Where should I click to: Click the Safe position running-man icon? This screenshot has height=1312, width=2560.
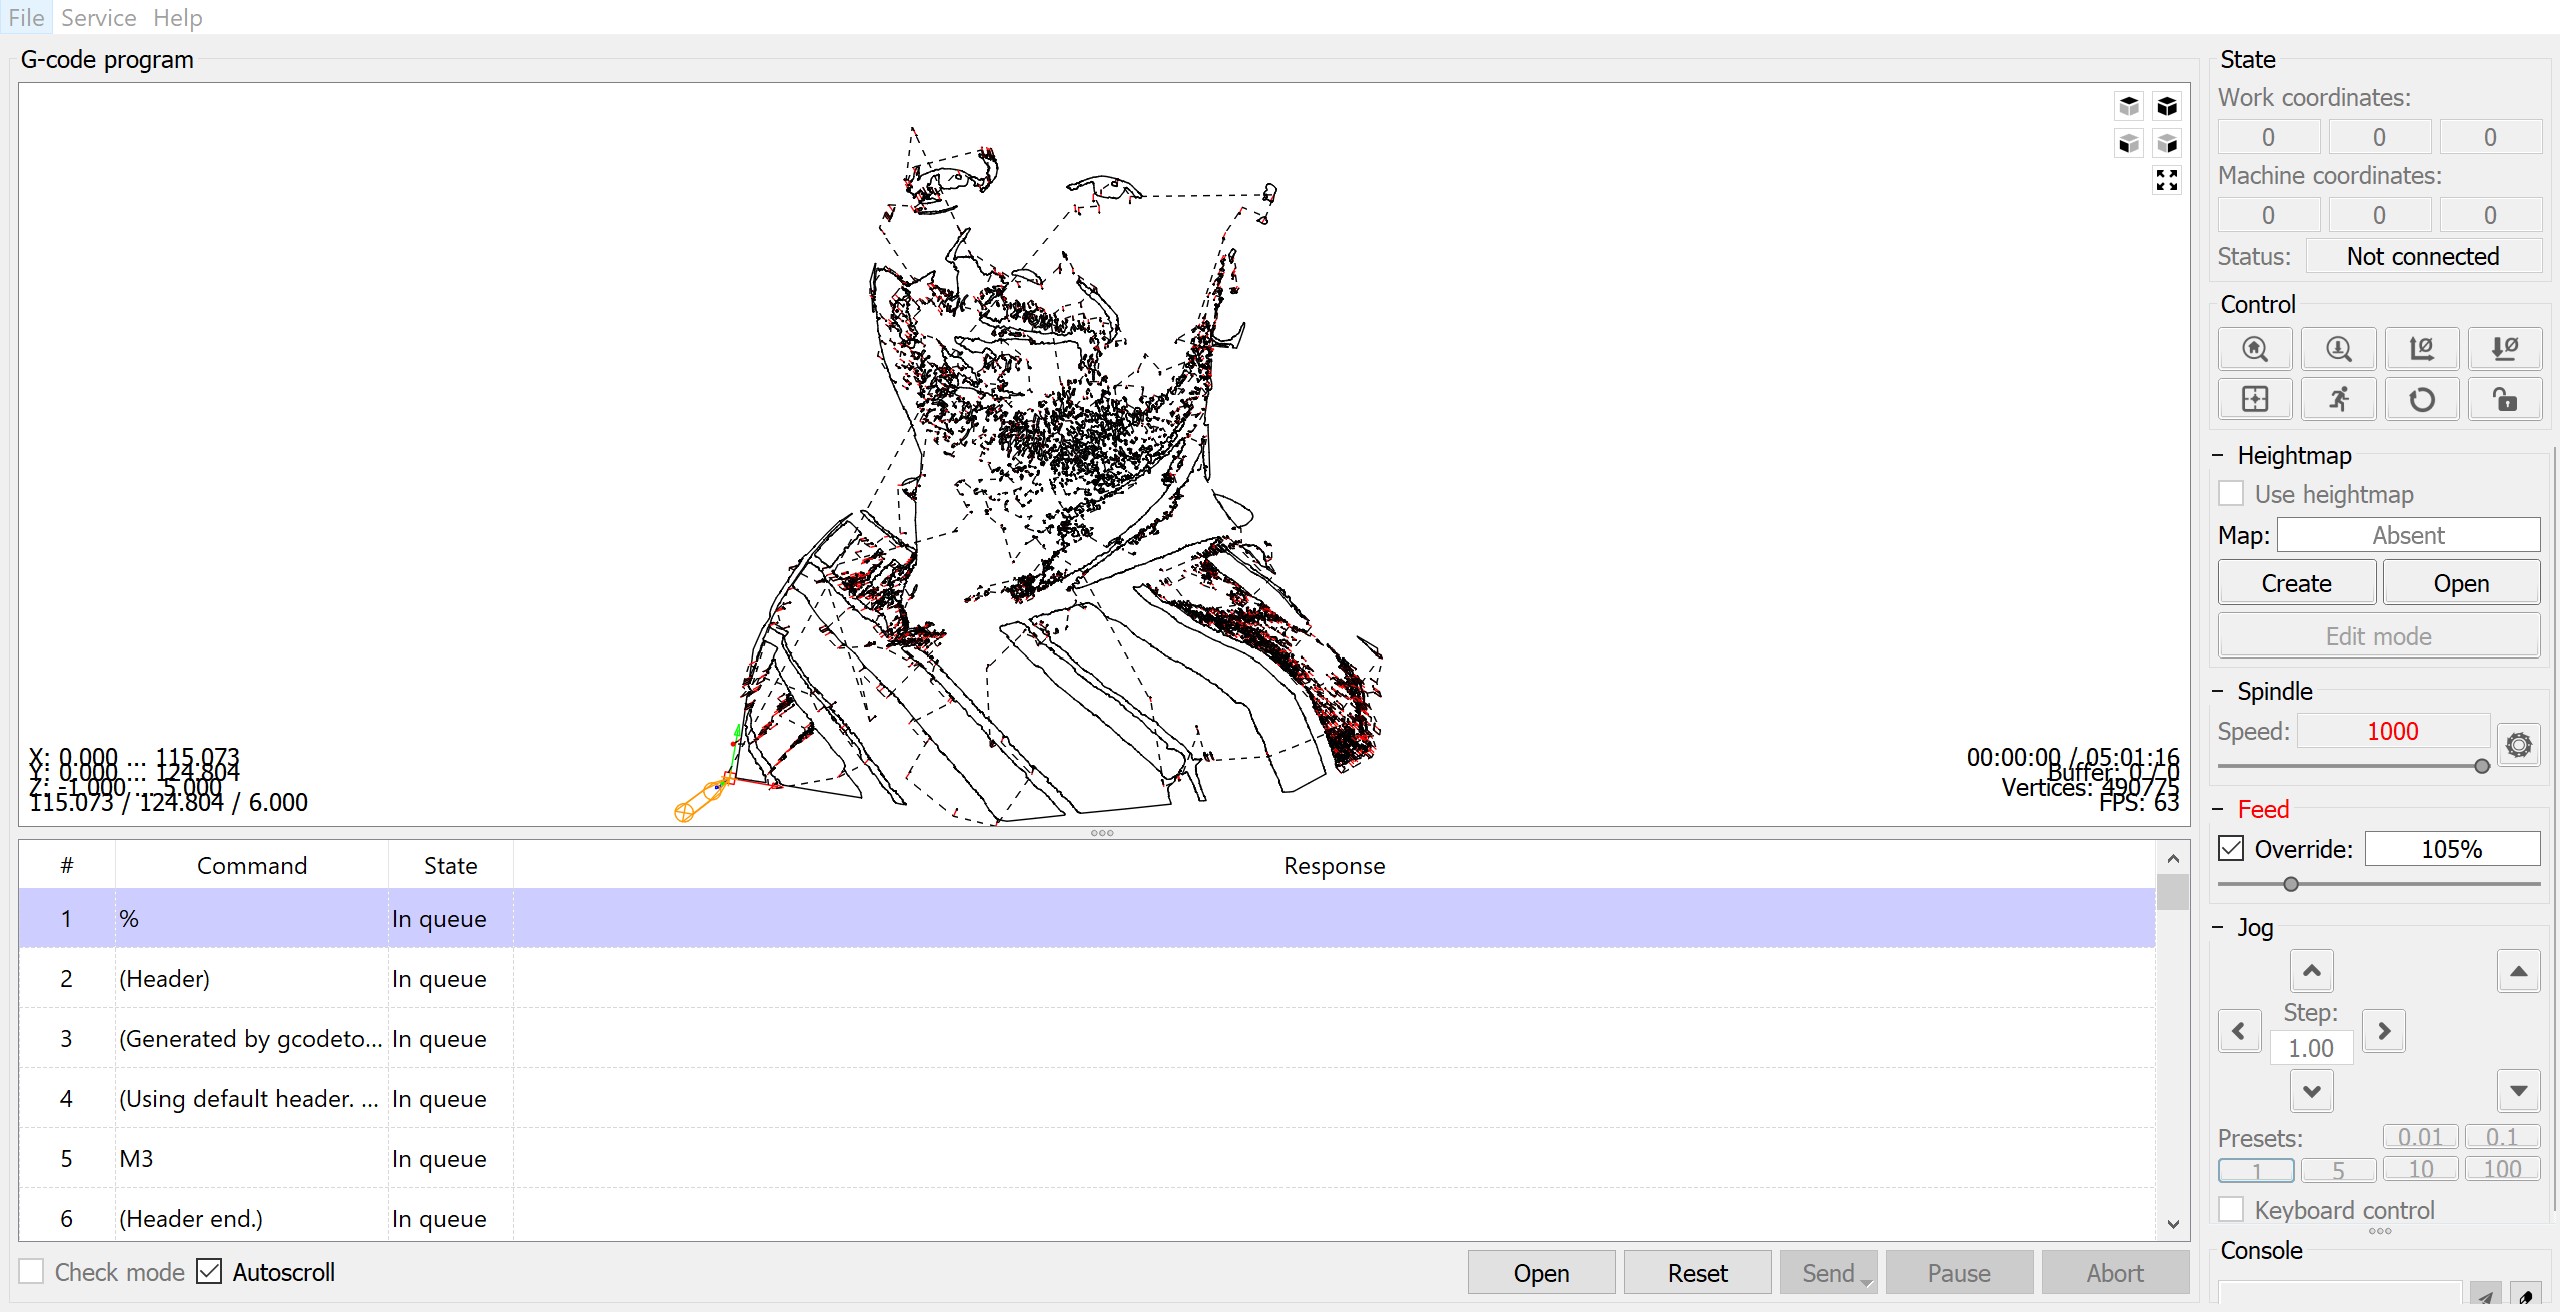point(2338,399)
